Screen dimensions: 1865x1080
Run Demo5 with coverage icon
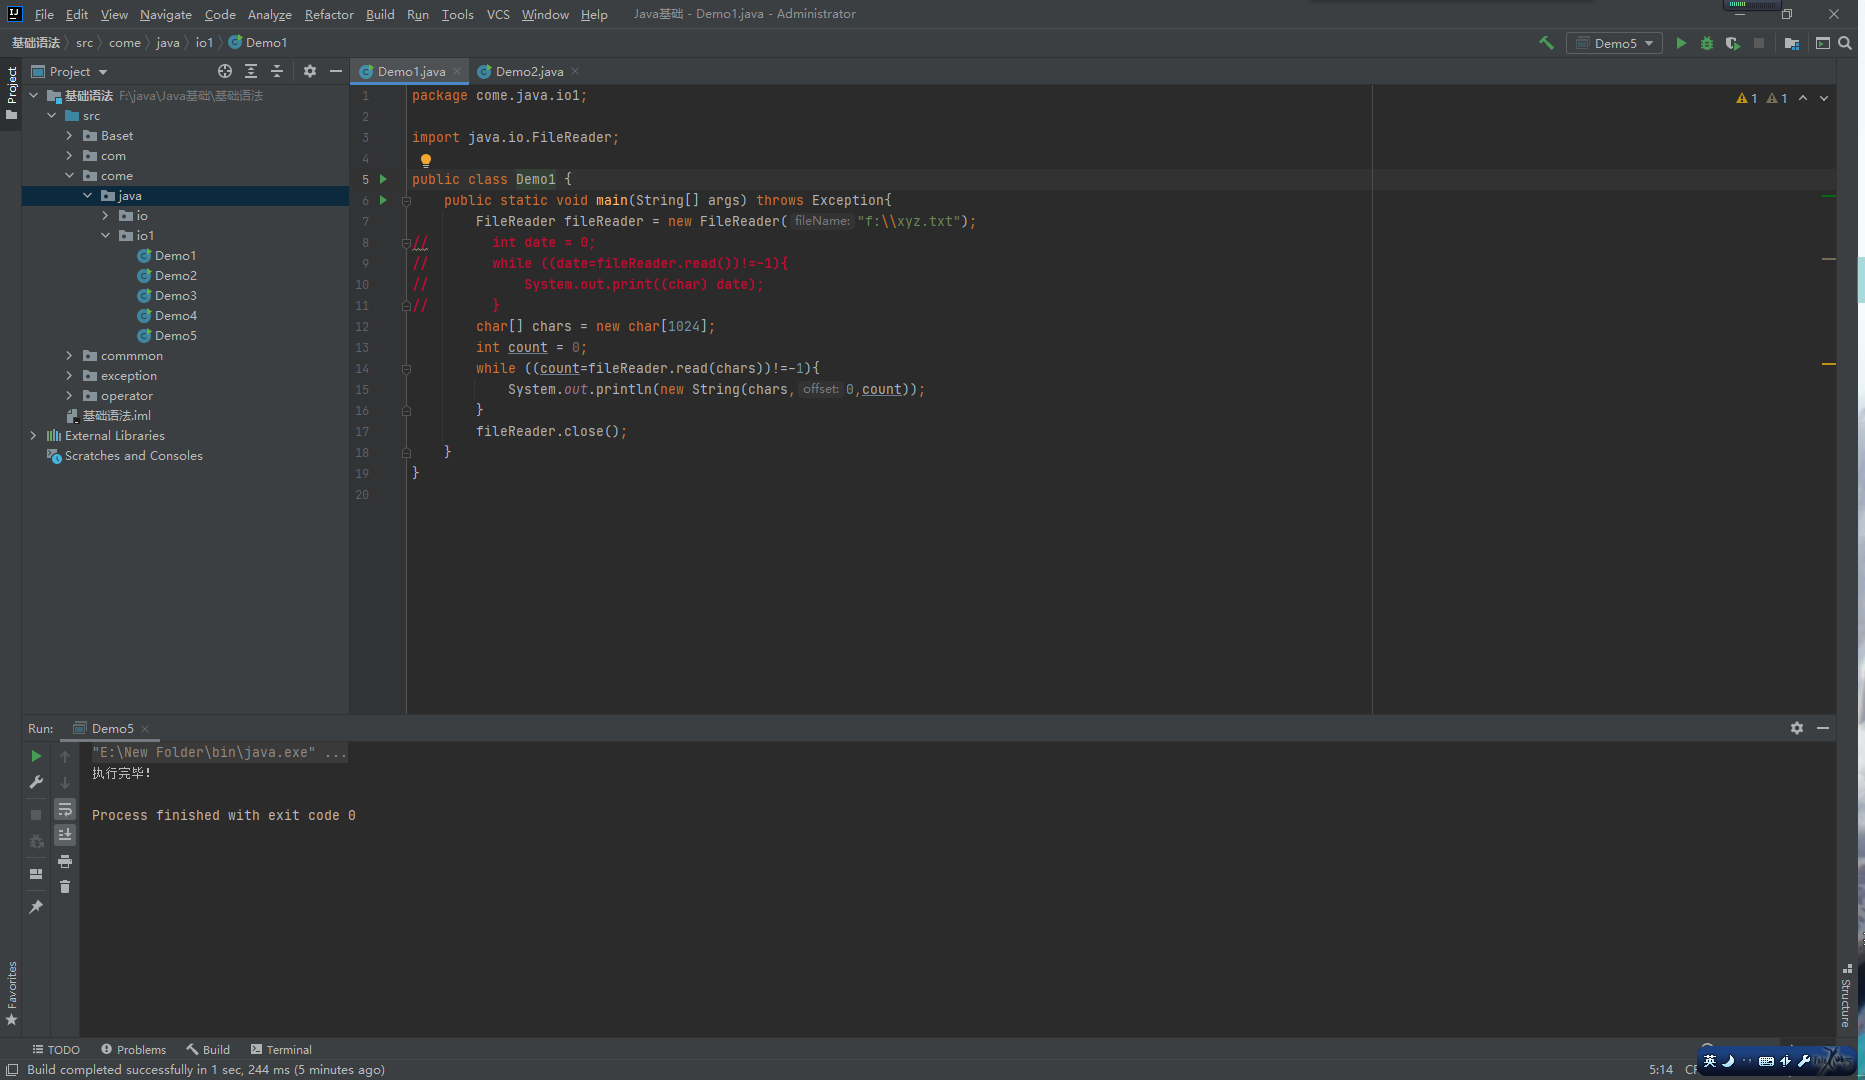1733,43
